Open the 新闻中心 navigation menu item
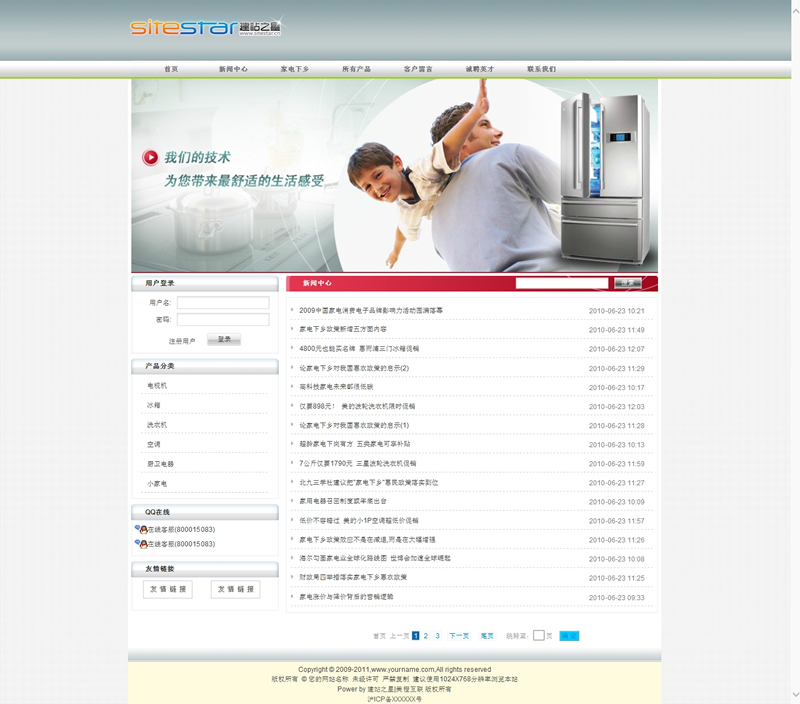The image size is (800, 704). (x=233, y=69)
